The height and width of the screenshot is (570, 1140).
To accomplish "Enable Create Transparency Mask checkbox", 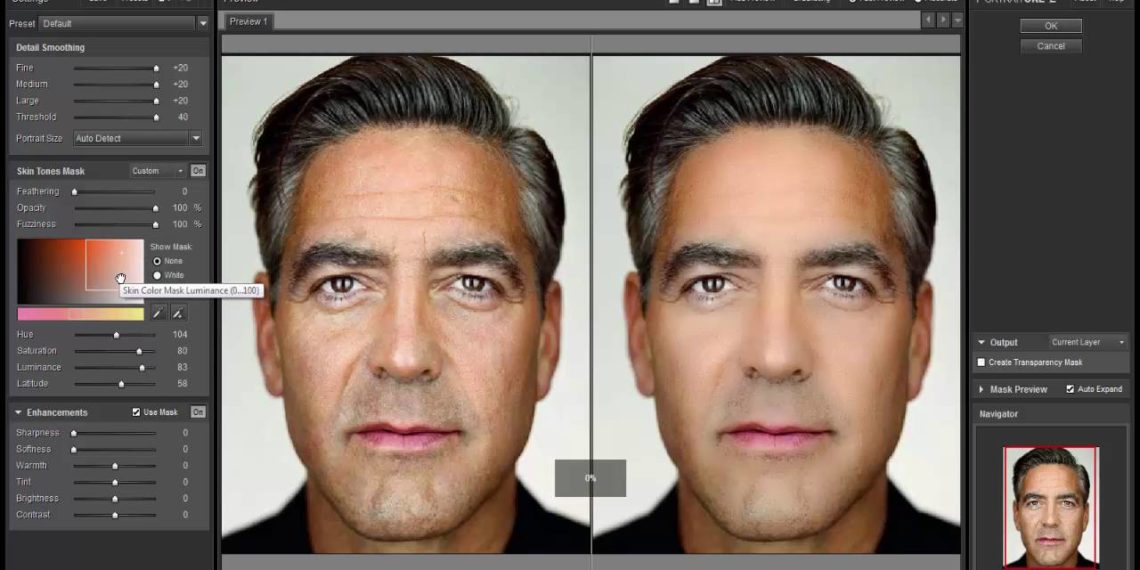I will (982, 362).
